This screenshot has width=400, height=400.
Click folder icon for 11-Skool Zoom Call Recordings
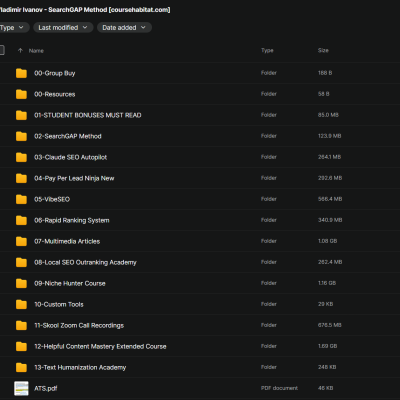click(21, 325)
